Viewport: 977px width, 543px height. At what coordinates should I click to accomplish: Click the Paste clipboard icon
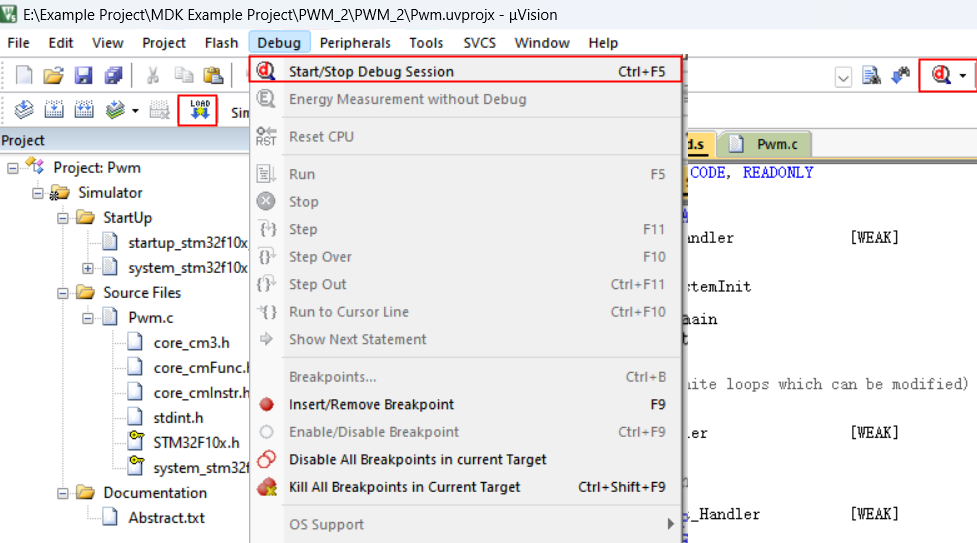click(212, 75)
